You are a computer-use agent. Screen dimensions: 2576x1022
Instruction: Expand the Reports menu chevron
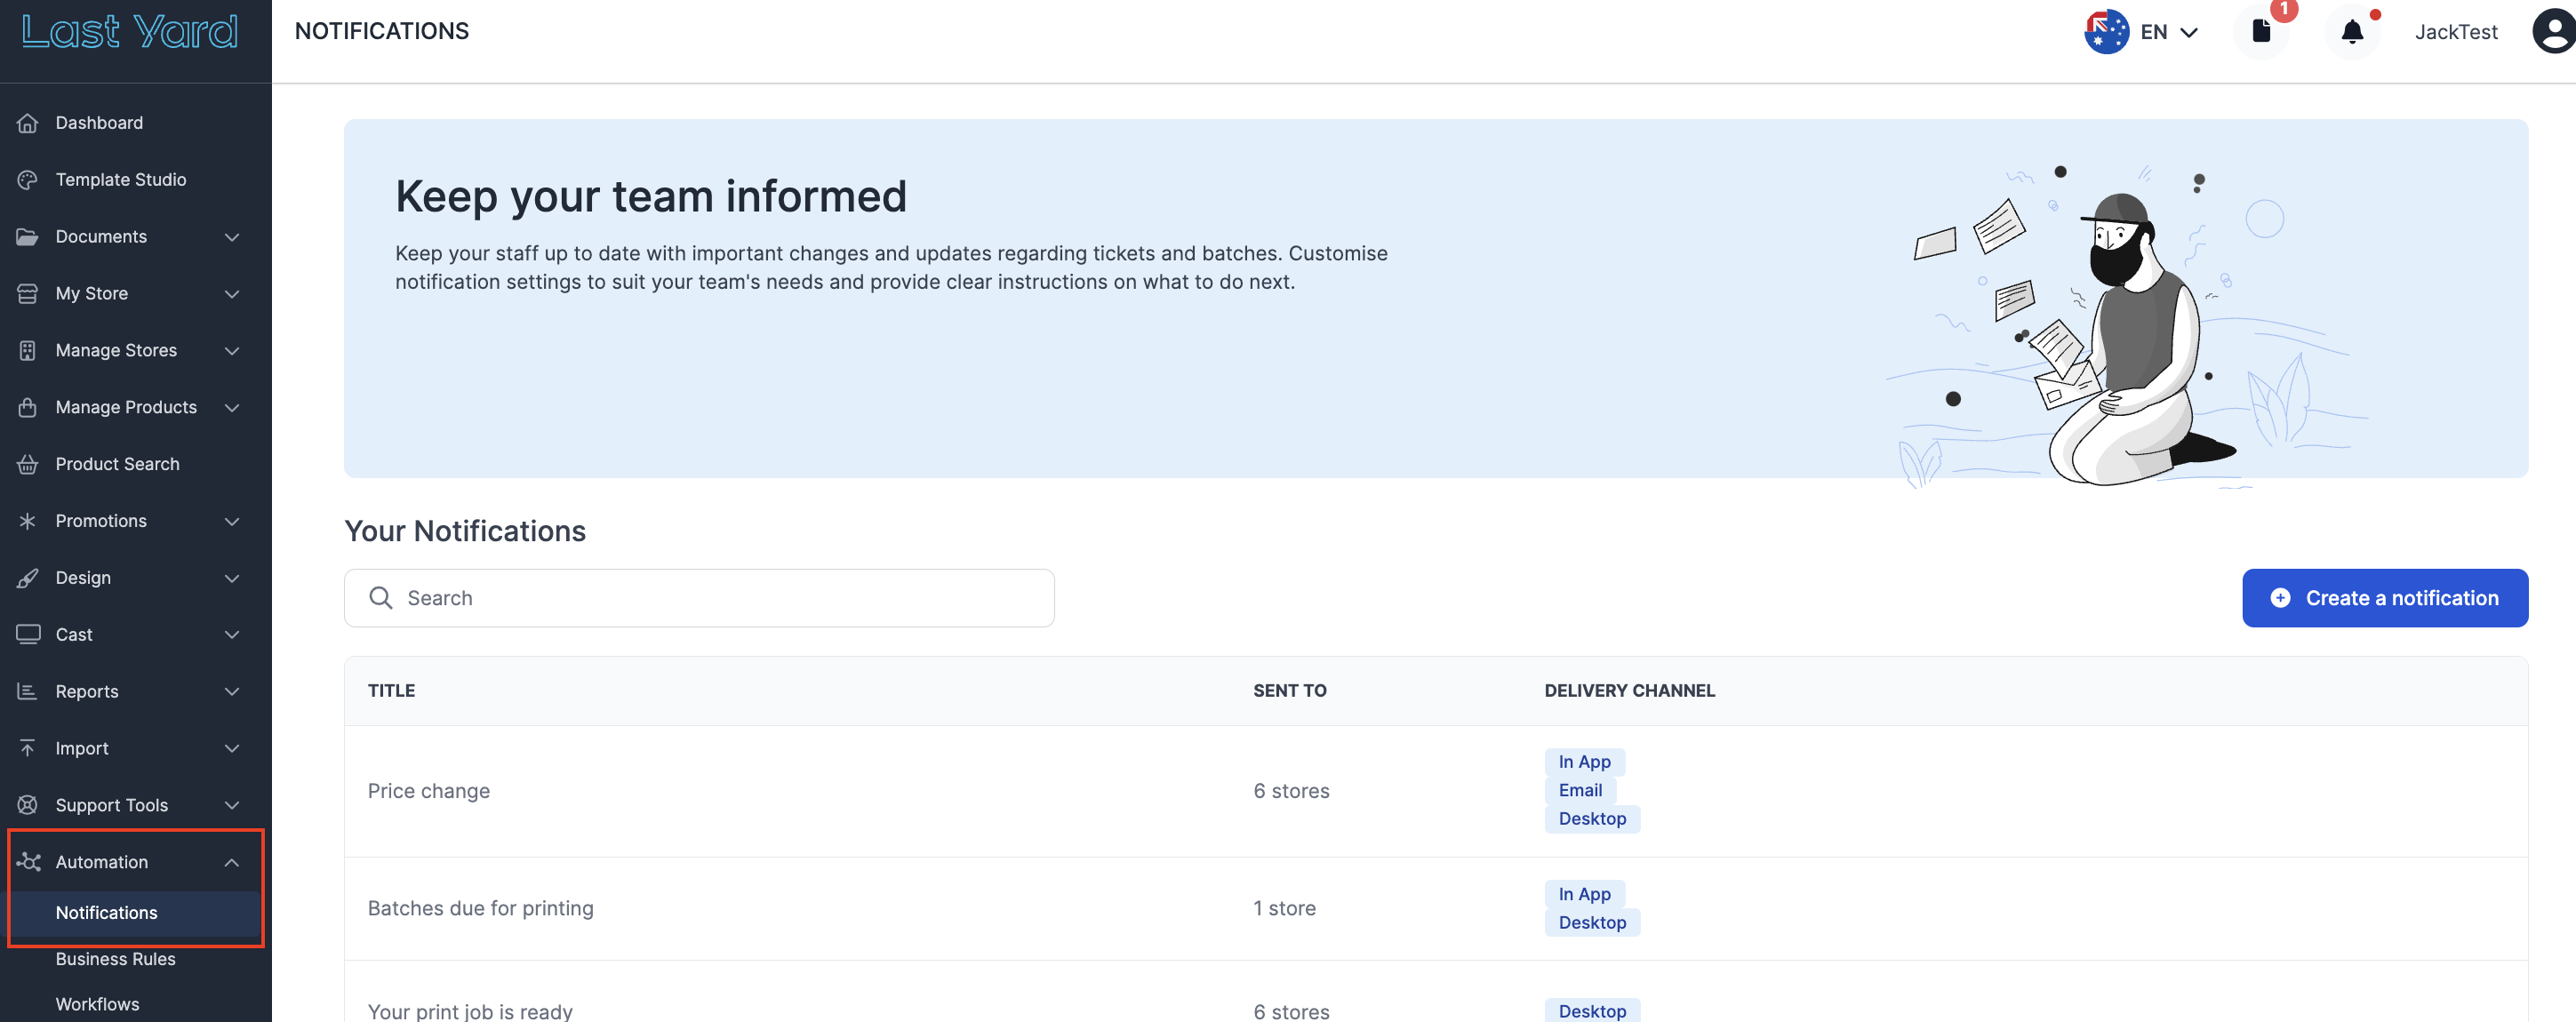[x=232, y=692]
